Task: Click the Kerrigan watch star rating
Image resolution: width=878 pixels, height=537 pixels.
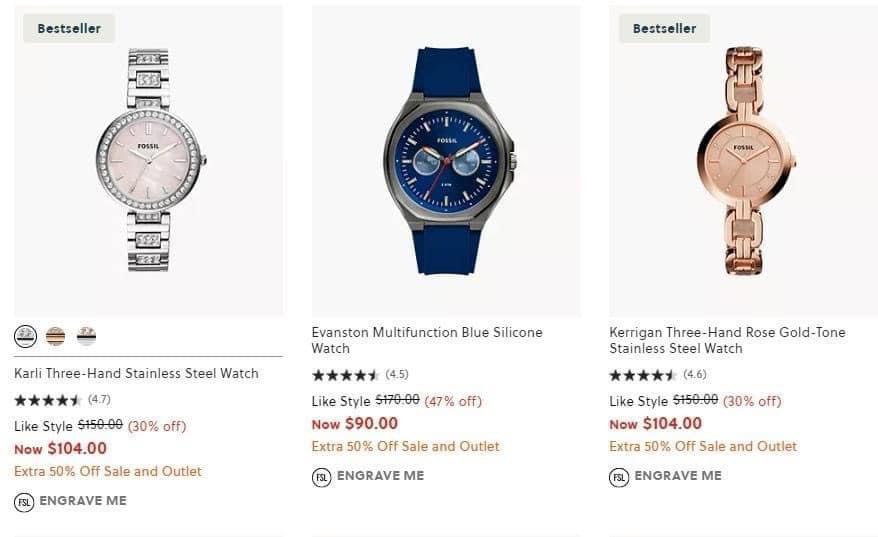Action: (x=643, y=375)
